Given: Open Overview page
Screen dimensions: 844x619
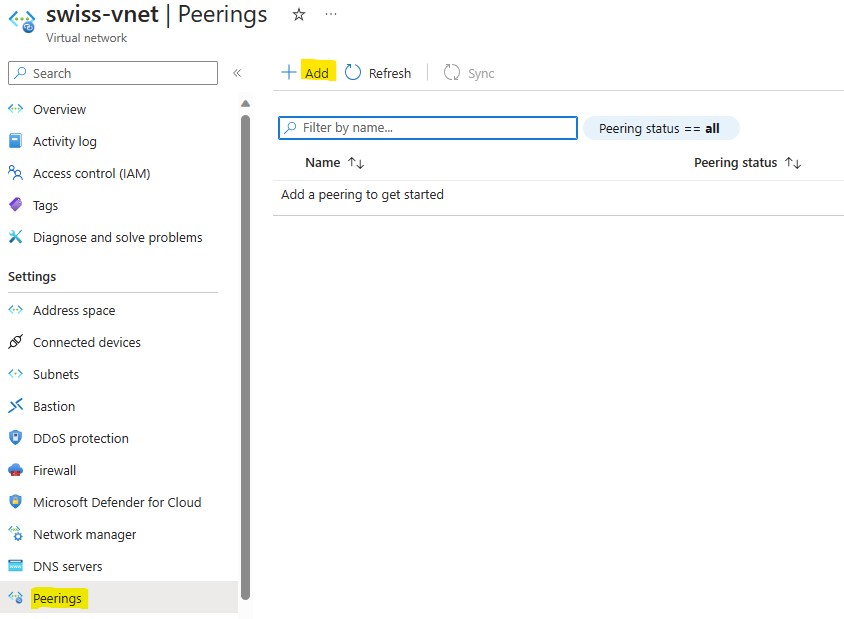Looking at the screenshot, I should pos(59,110).
